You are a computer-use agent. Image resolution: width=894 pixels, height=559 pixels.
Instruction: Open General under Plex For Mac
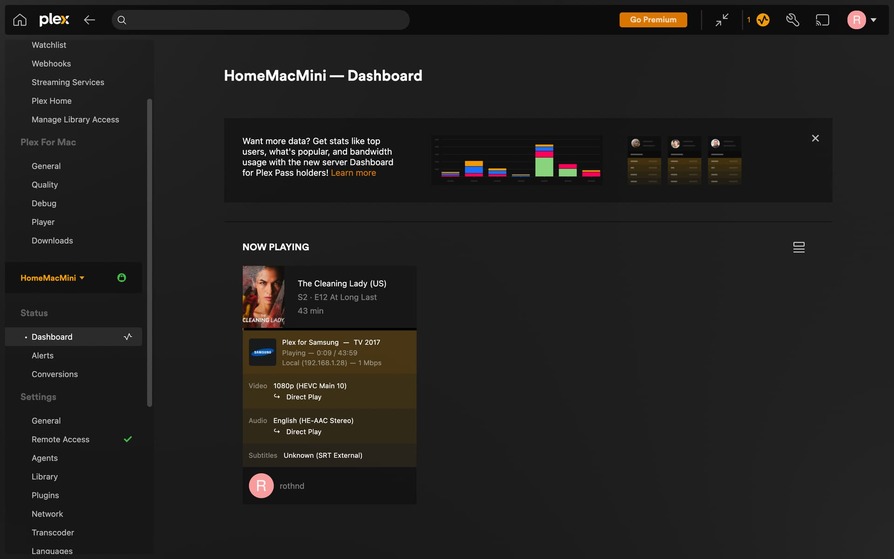[x=46, y=166]
